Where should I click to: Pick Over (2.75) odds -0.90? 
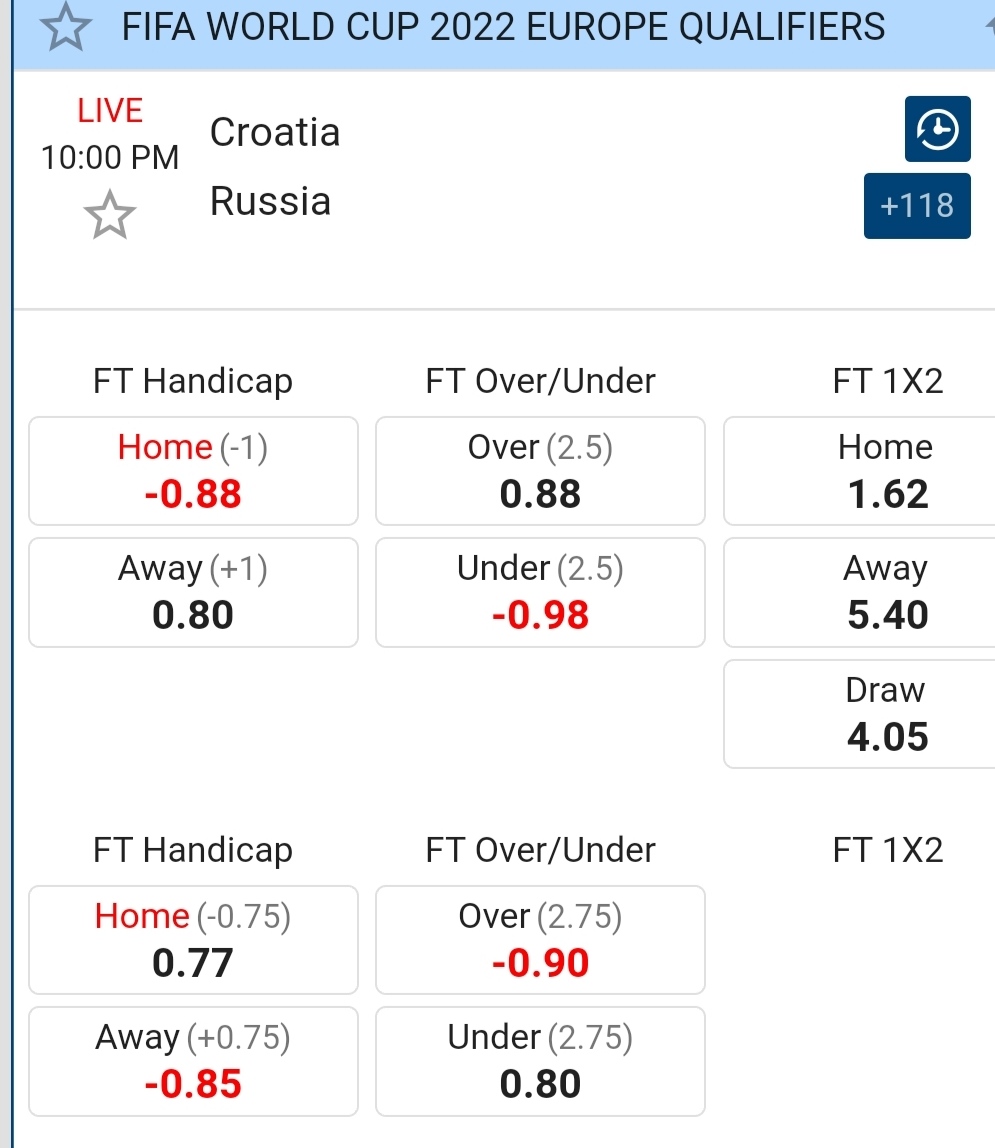click(x=540, y=940)
